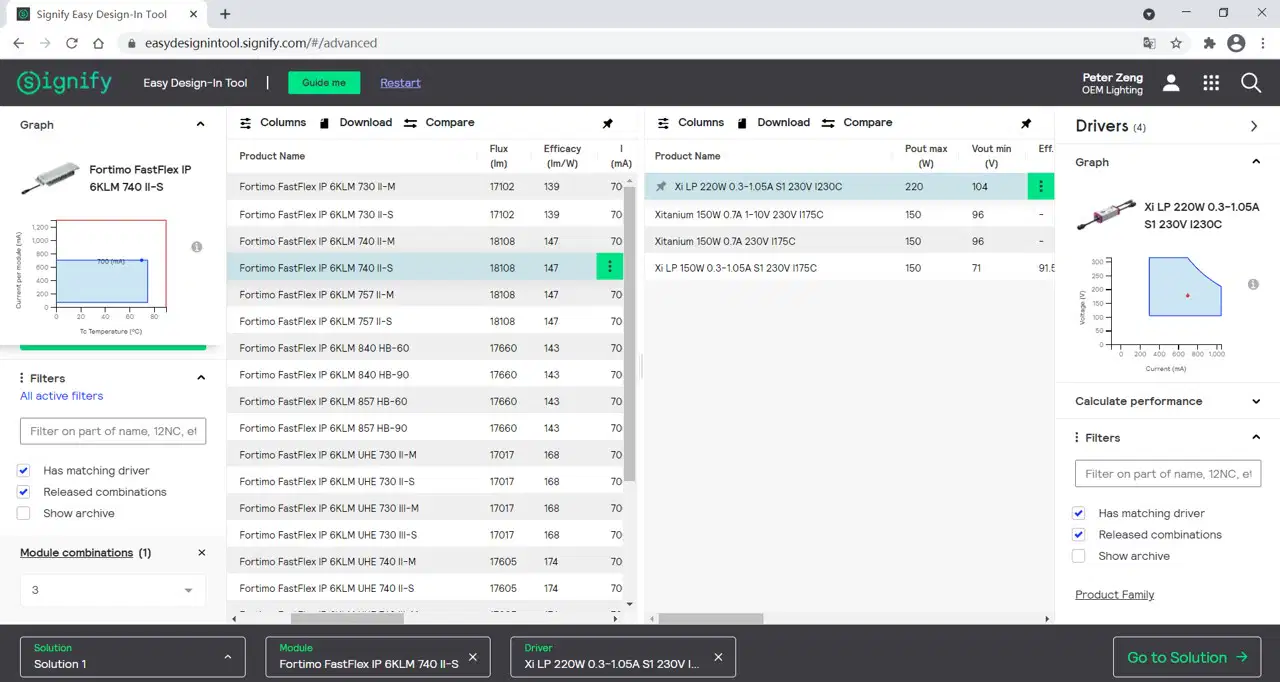Viewport: 1280px width, 682px height.
Task: Toggle left Released combinations checkbox
Action: tap(23, 492)
